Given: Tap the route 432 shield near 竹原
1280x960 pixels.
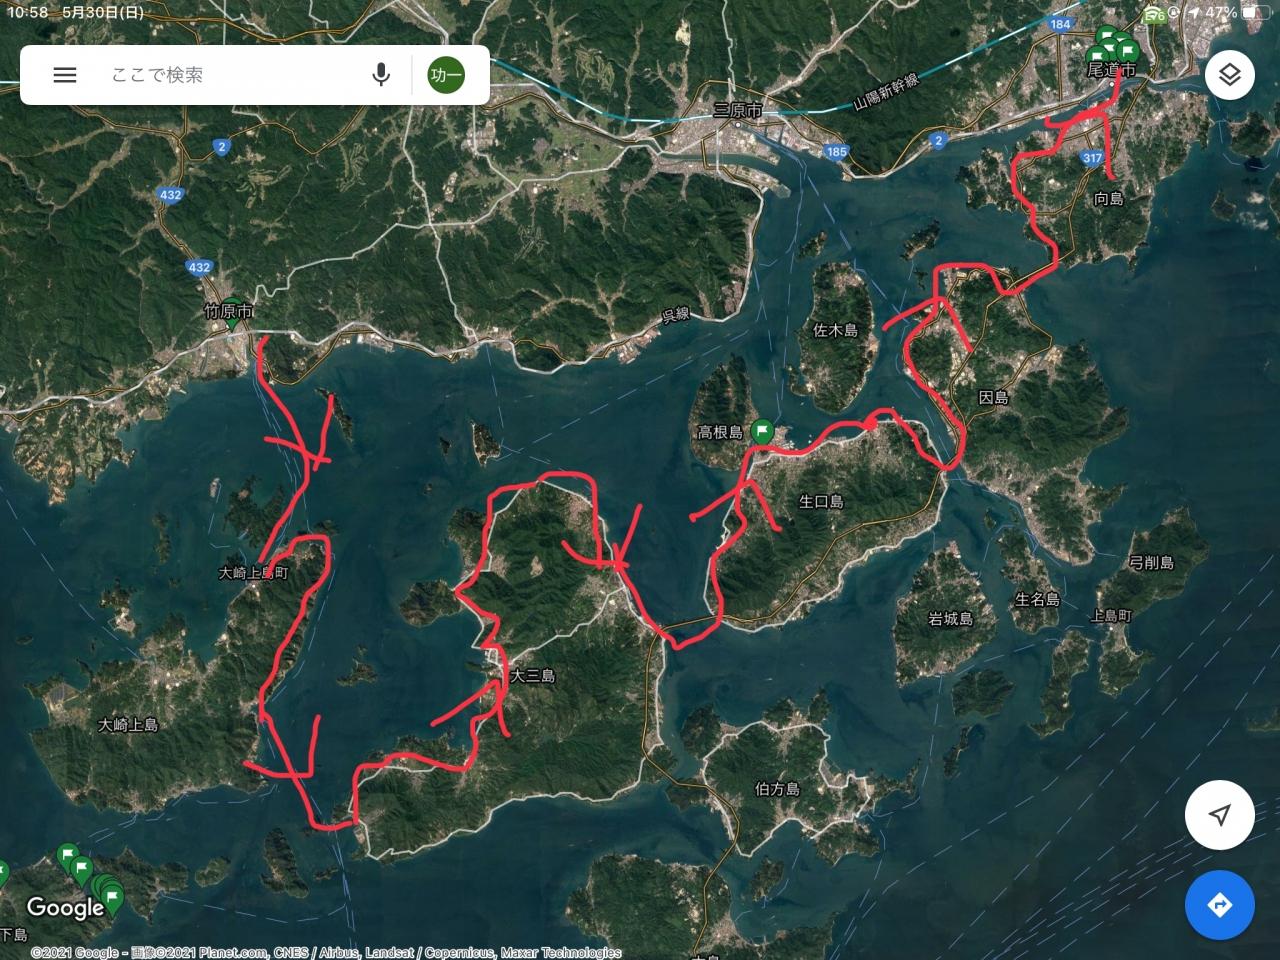Looking at the screenshot, I should 200,267.
